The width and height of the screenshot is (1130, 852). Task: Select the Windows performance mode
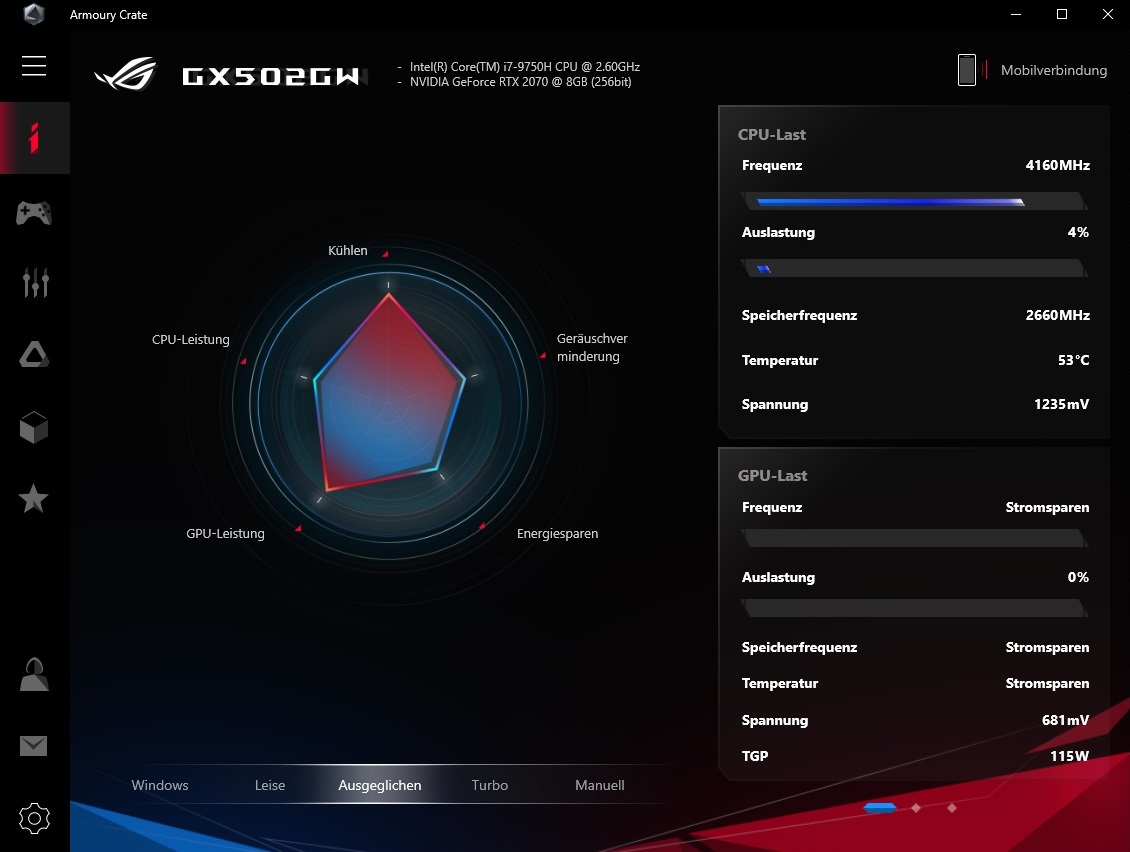pos(160,785)
